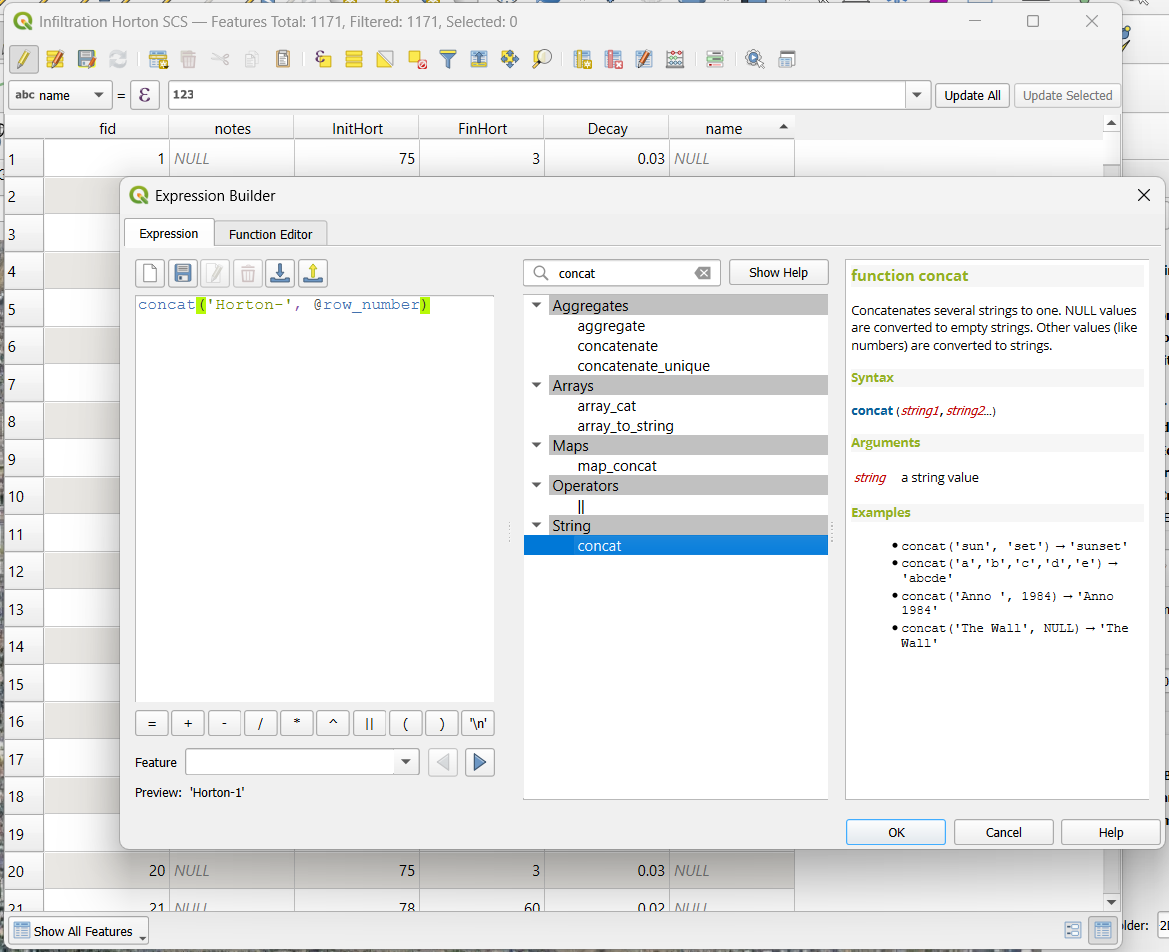This screenshot has height=952, width=1169.
Task: Toggle the Show Help panel
Action: 778,273
